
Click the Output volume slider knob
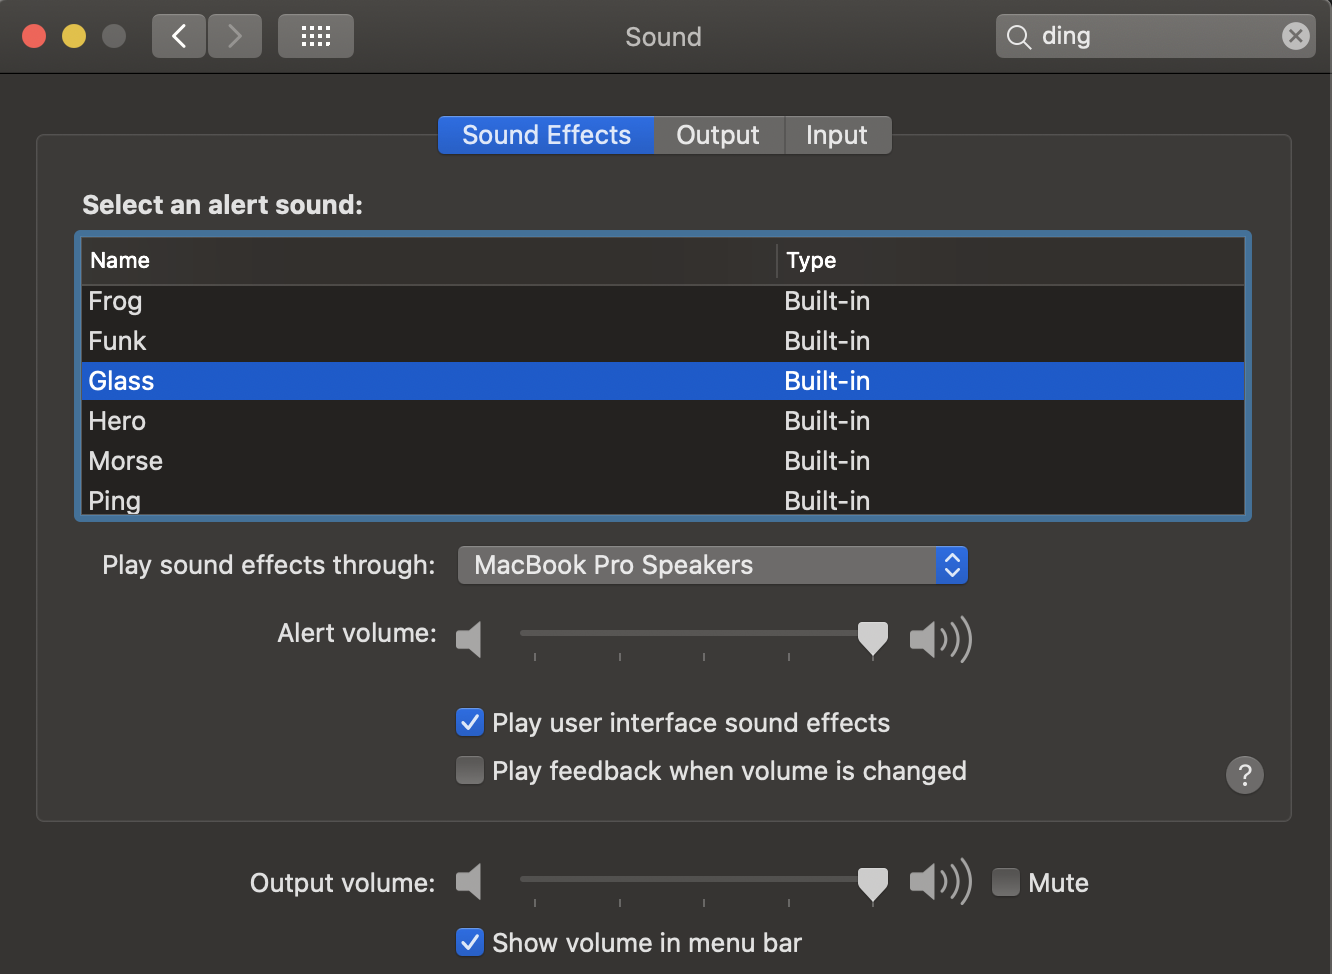[x=873, y=883]
